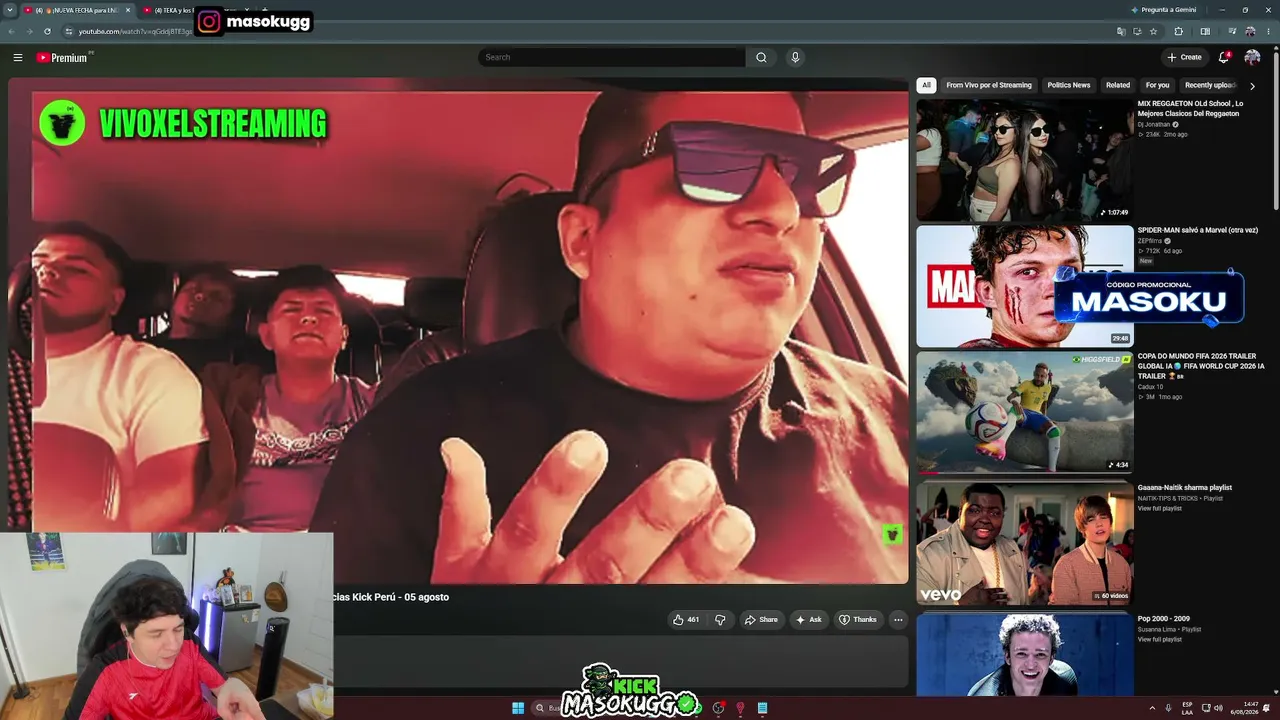Open Pregunta a Gemini
This screenshot has width=1280, height=720.
1163,10
